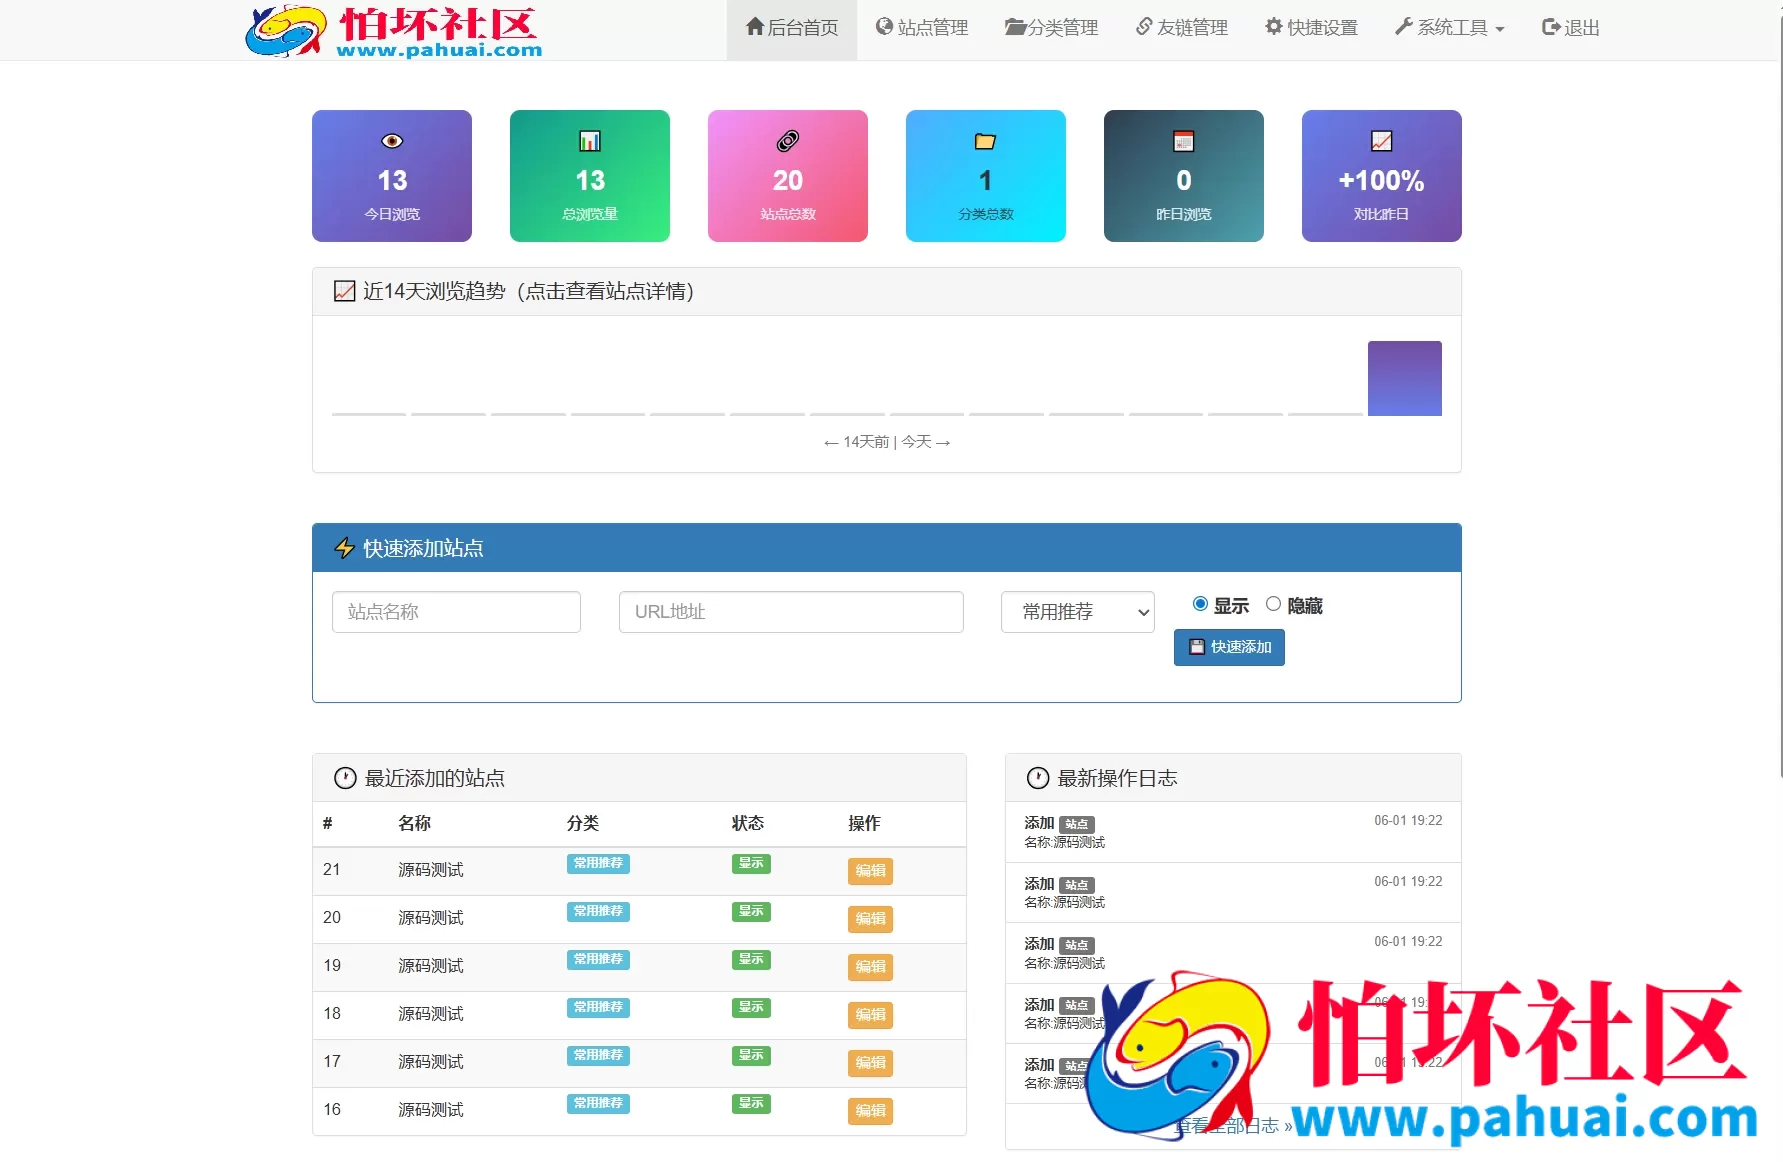Image resolution: width=1783 pixels, height=1162 pixels.
Task: Click the 退出 logout link
Action: click(1571, 28)
